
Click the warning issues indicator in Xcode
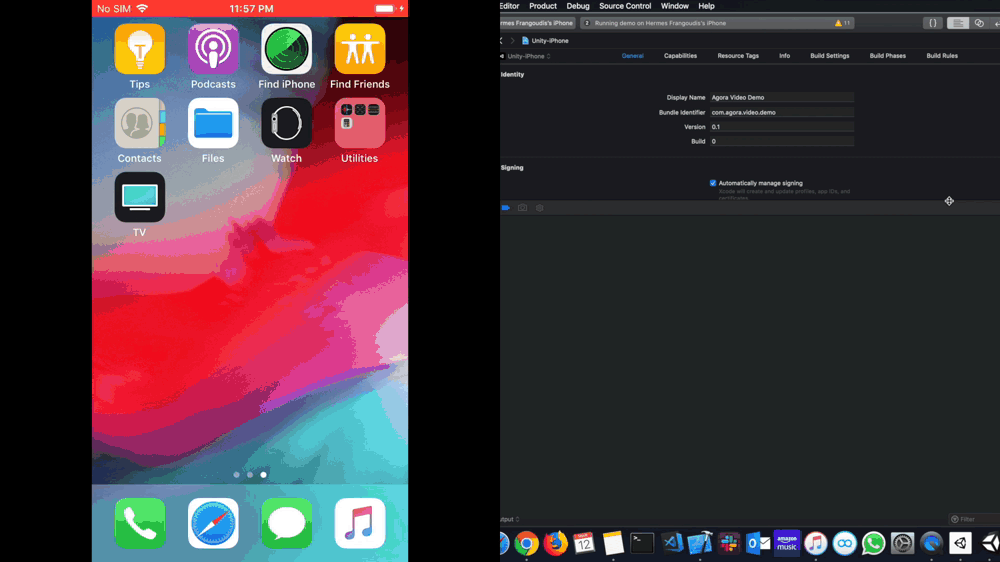tap(842, 23)
